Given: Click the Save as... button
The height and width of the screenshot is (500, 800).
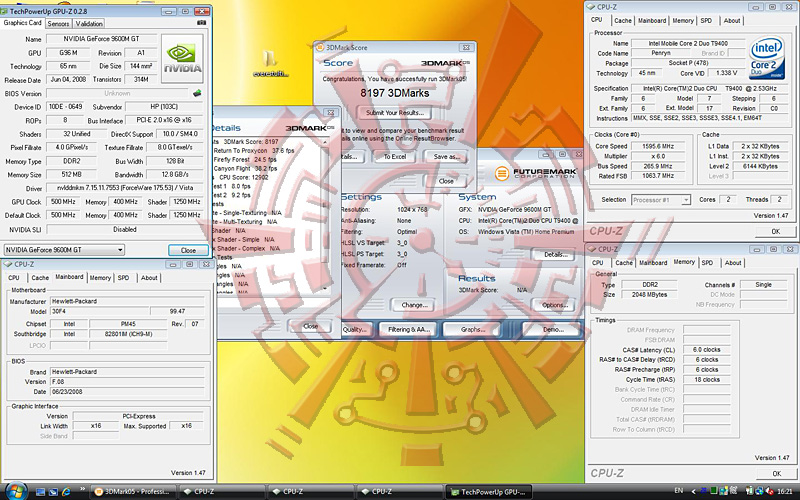Looking at the screenshot, I should pos(446,157).
